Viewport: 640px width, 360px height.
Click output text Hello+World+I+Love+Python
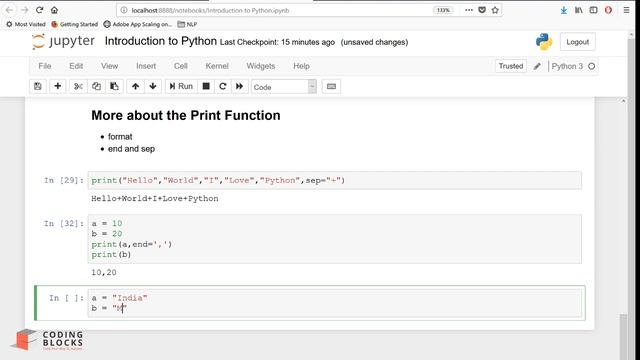point(155,199)
